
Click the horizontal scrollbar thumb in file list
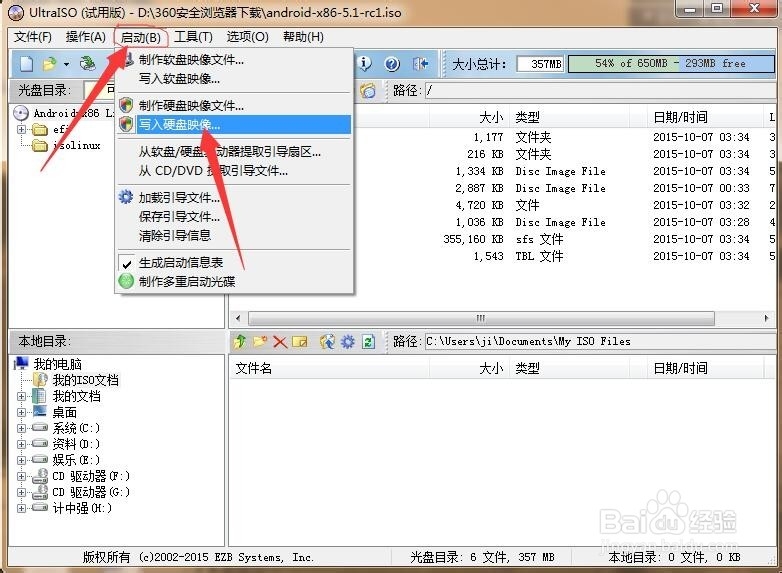(x=481, y=318)
